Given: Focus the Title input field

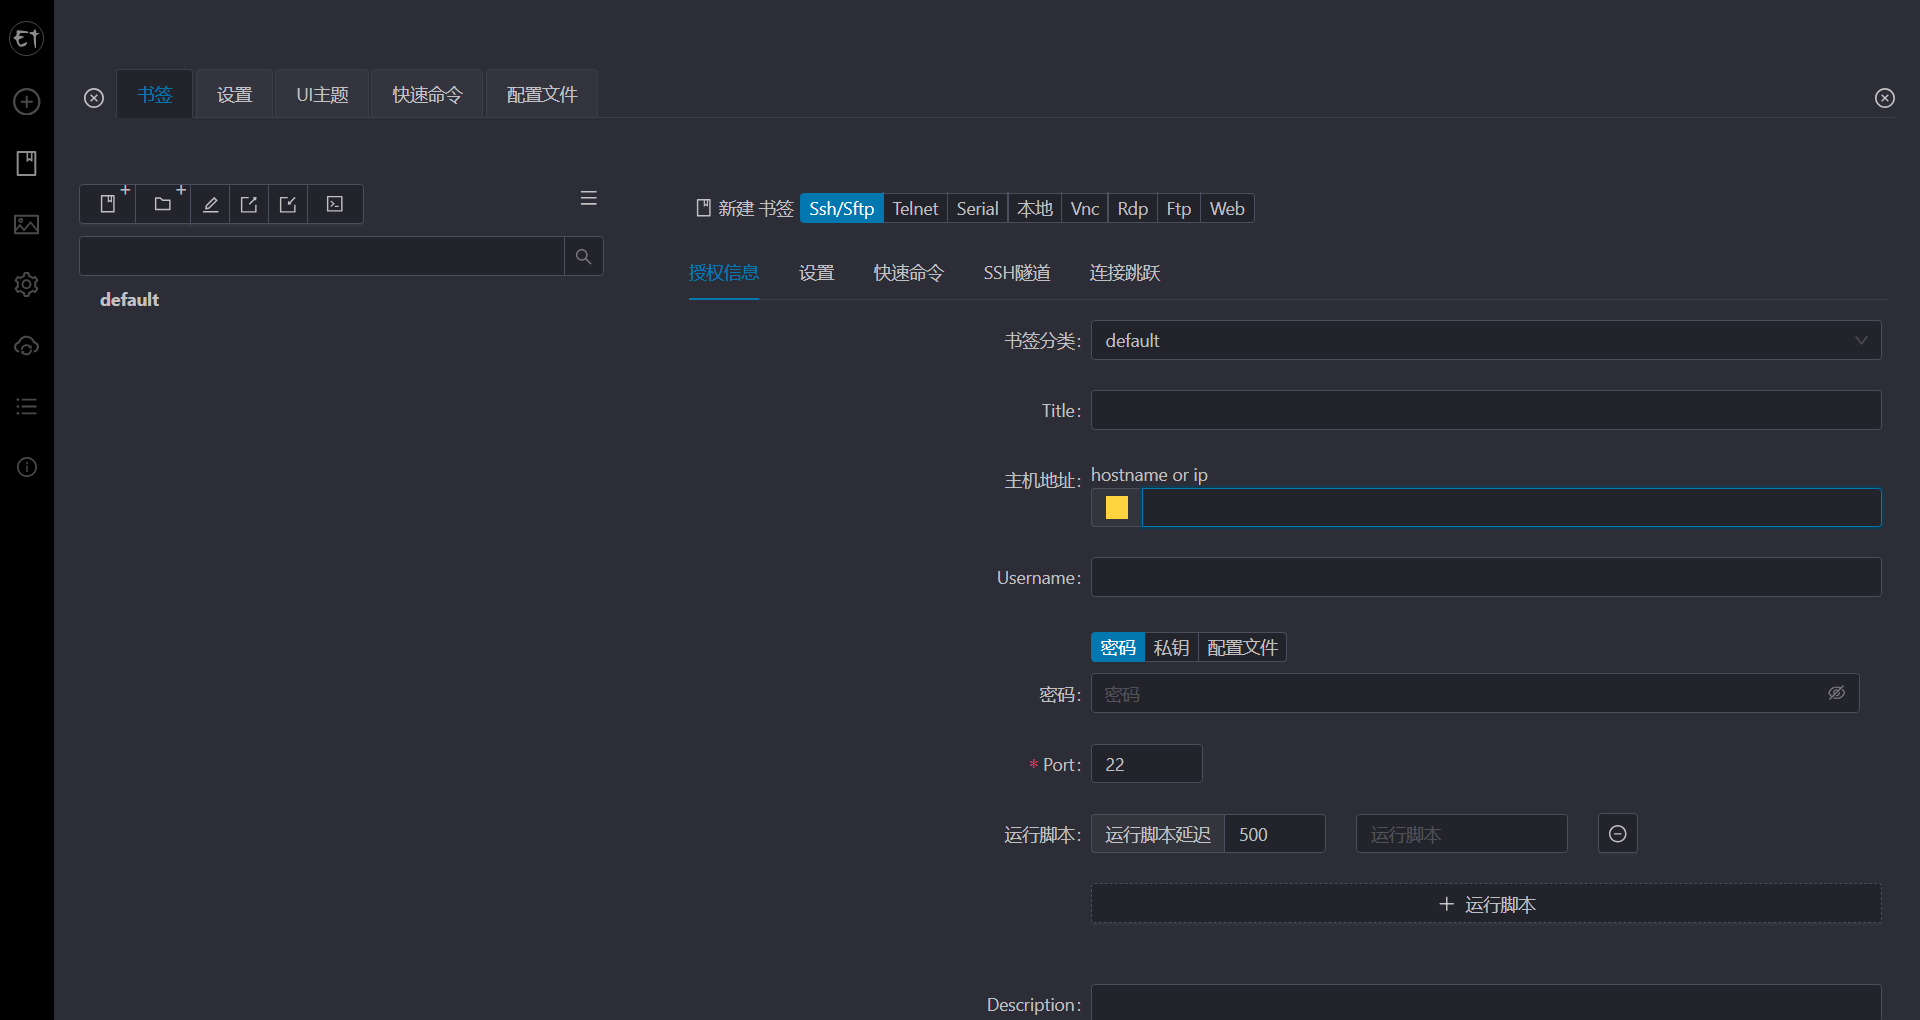Looking at the screenshot, I should (1486, 410).
